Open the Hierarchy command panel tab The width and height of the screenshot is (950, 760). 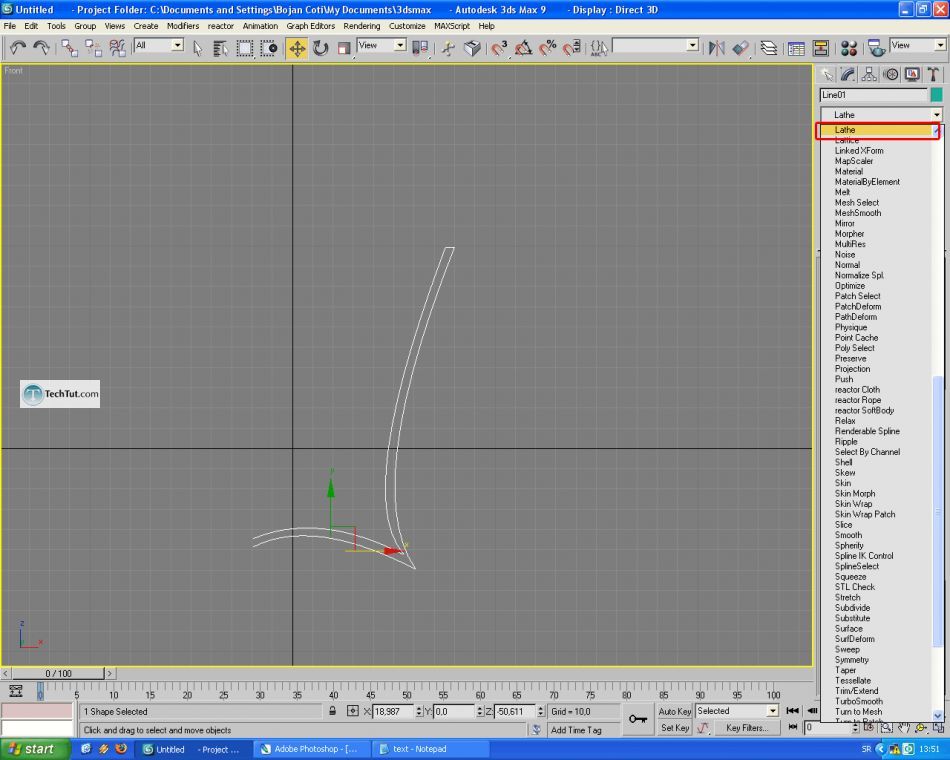click(869, 74)
